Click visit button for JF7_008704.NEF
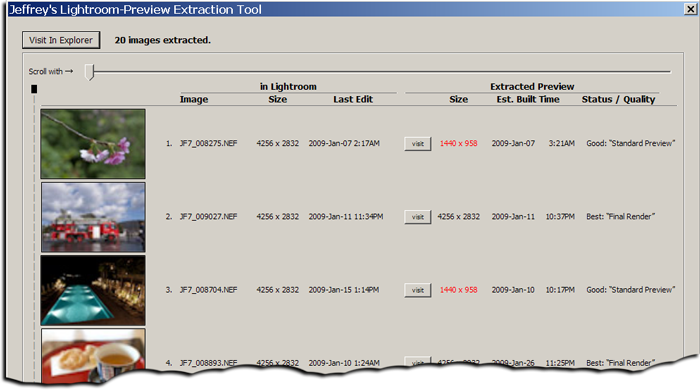The width and height of the screenshot is (700, 390). tap(418, 290)
